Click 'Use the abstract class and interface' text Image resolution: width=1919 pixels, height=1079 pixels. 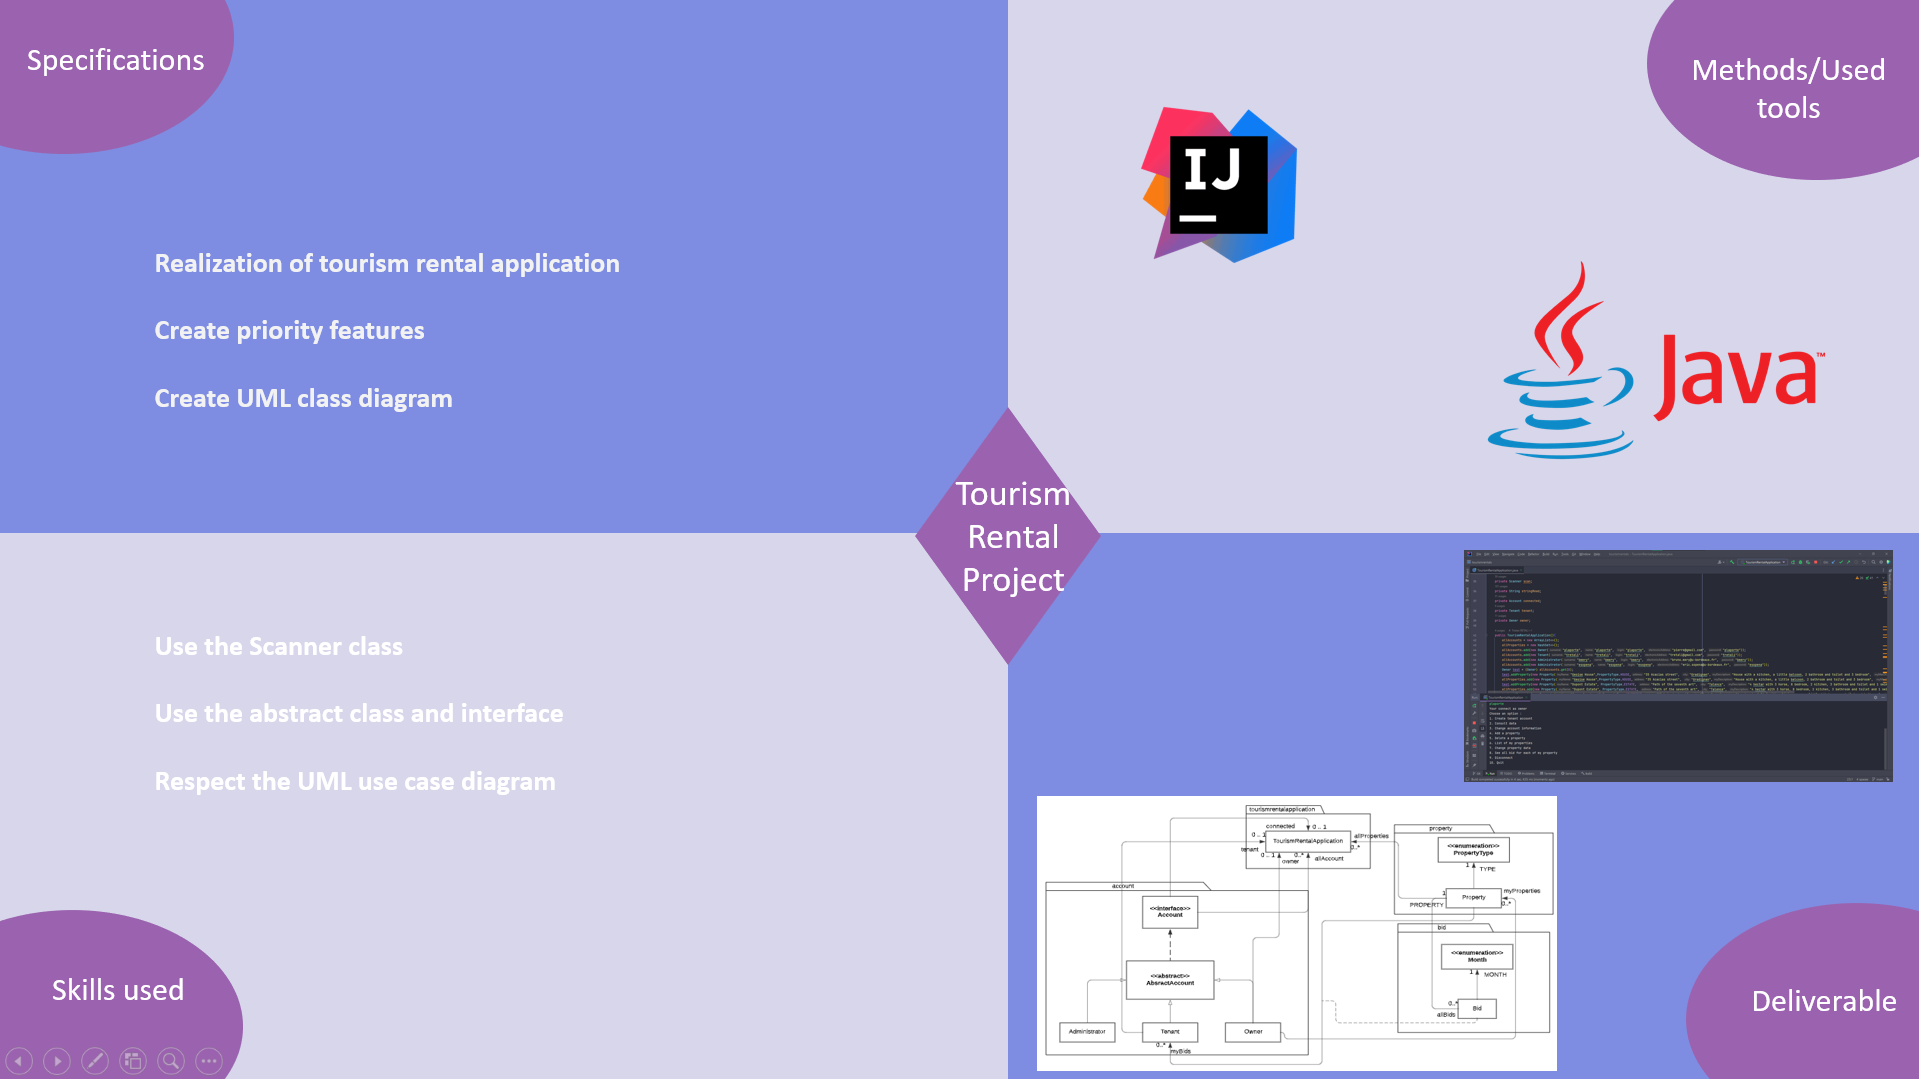(x=358, y=713)
